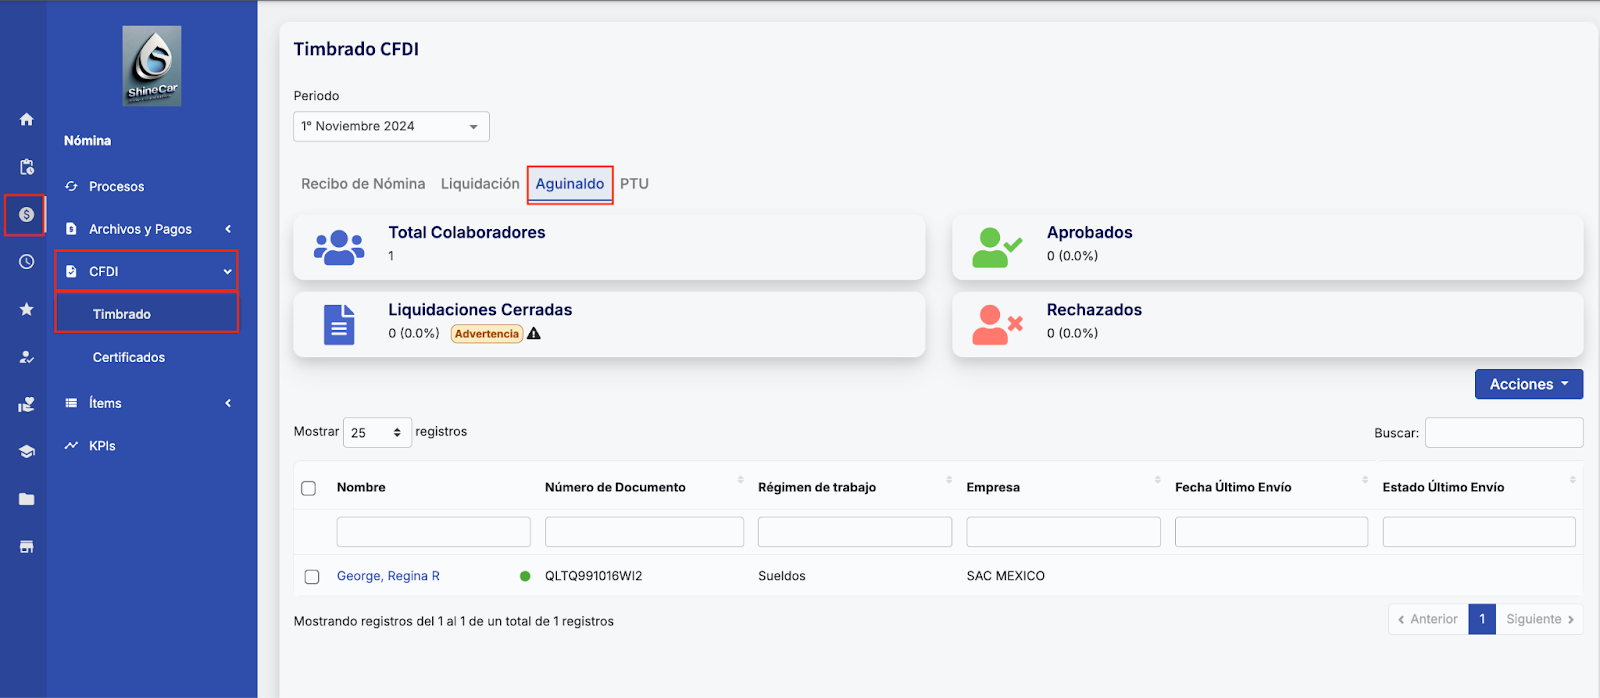Click the Buscar search input field
This screenshot has width=1600, height=698.
pyautogui.click(x=1503, y=433)
